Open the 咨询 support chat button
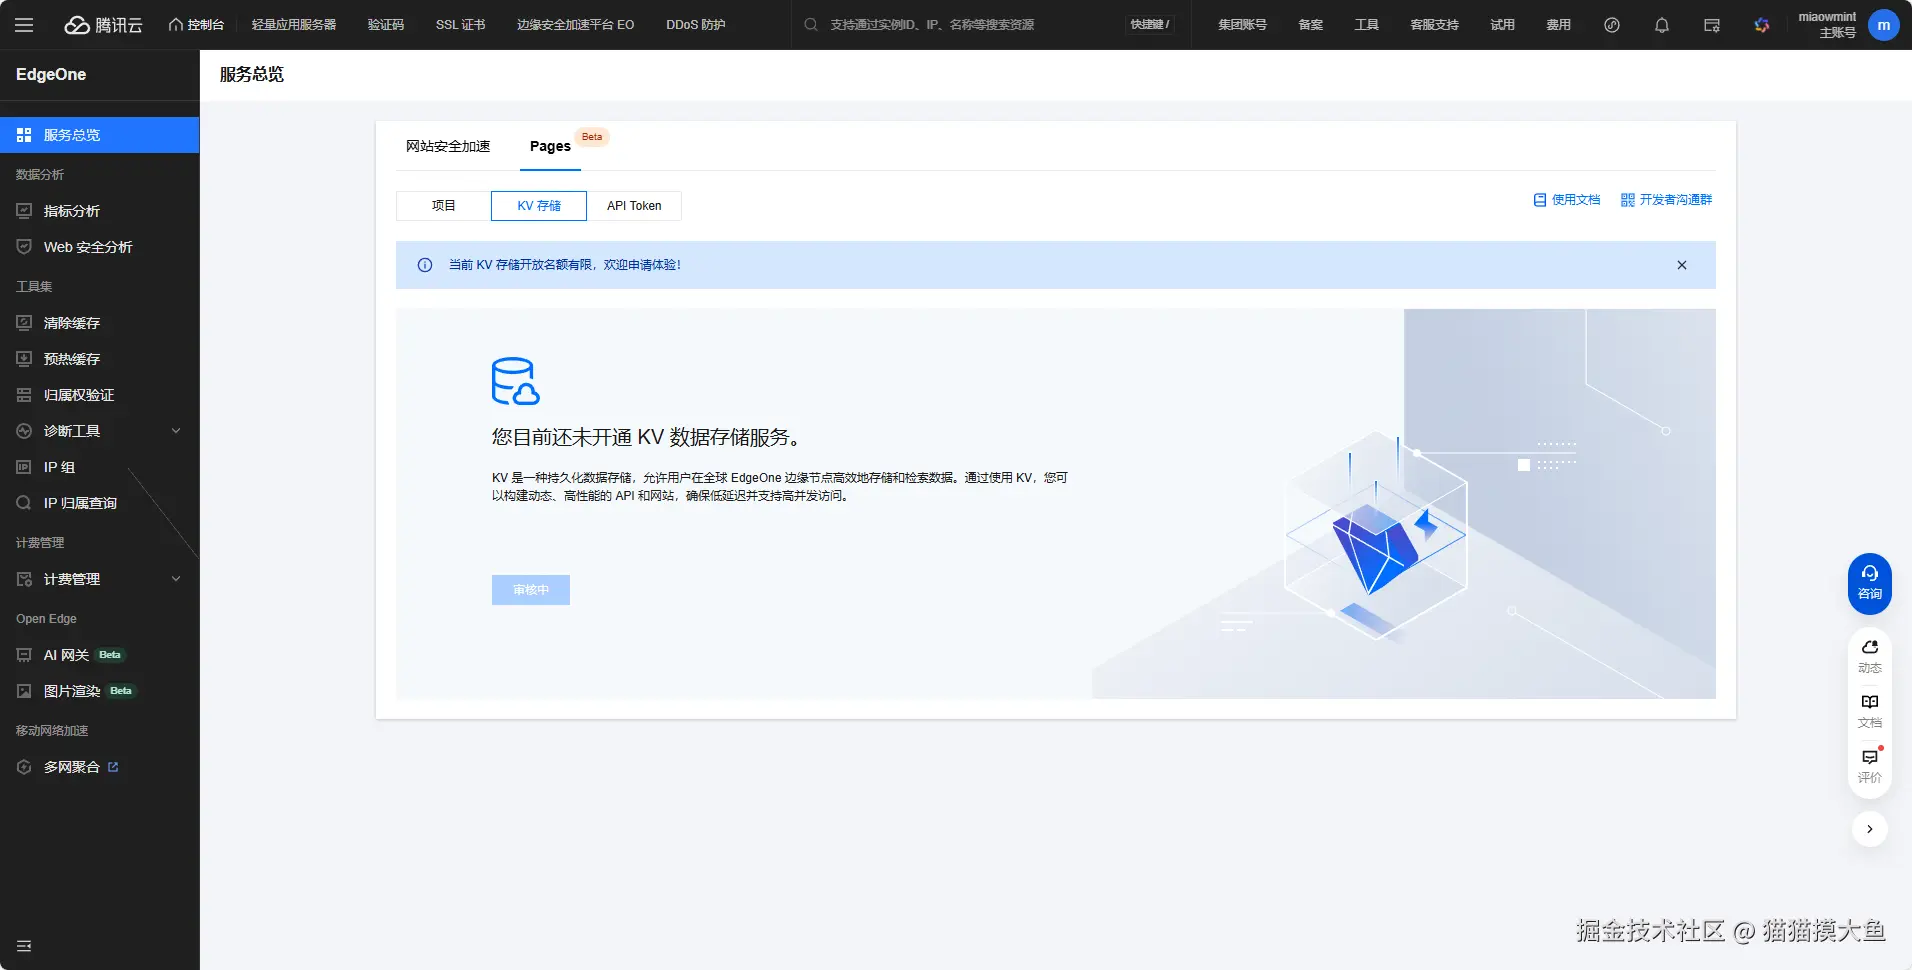Viewport: 1912px width, 970px height. point(1870,583)
